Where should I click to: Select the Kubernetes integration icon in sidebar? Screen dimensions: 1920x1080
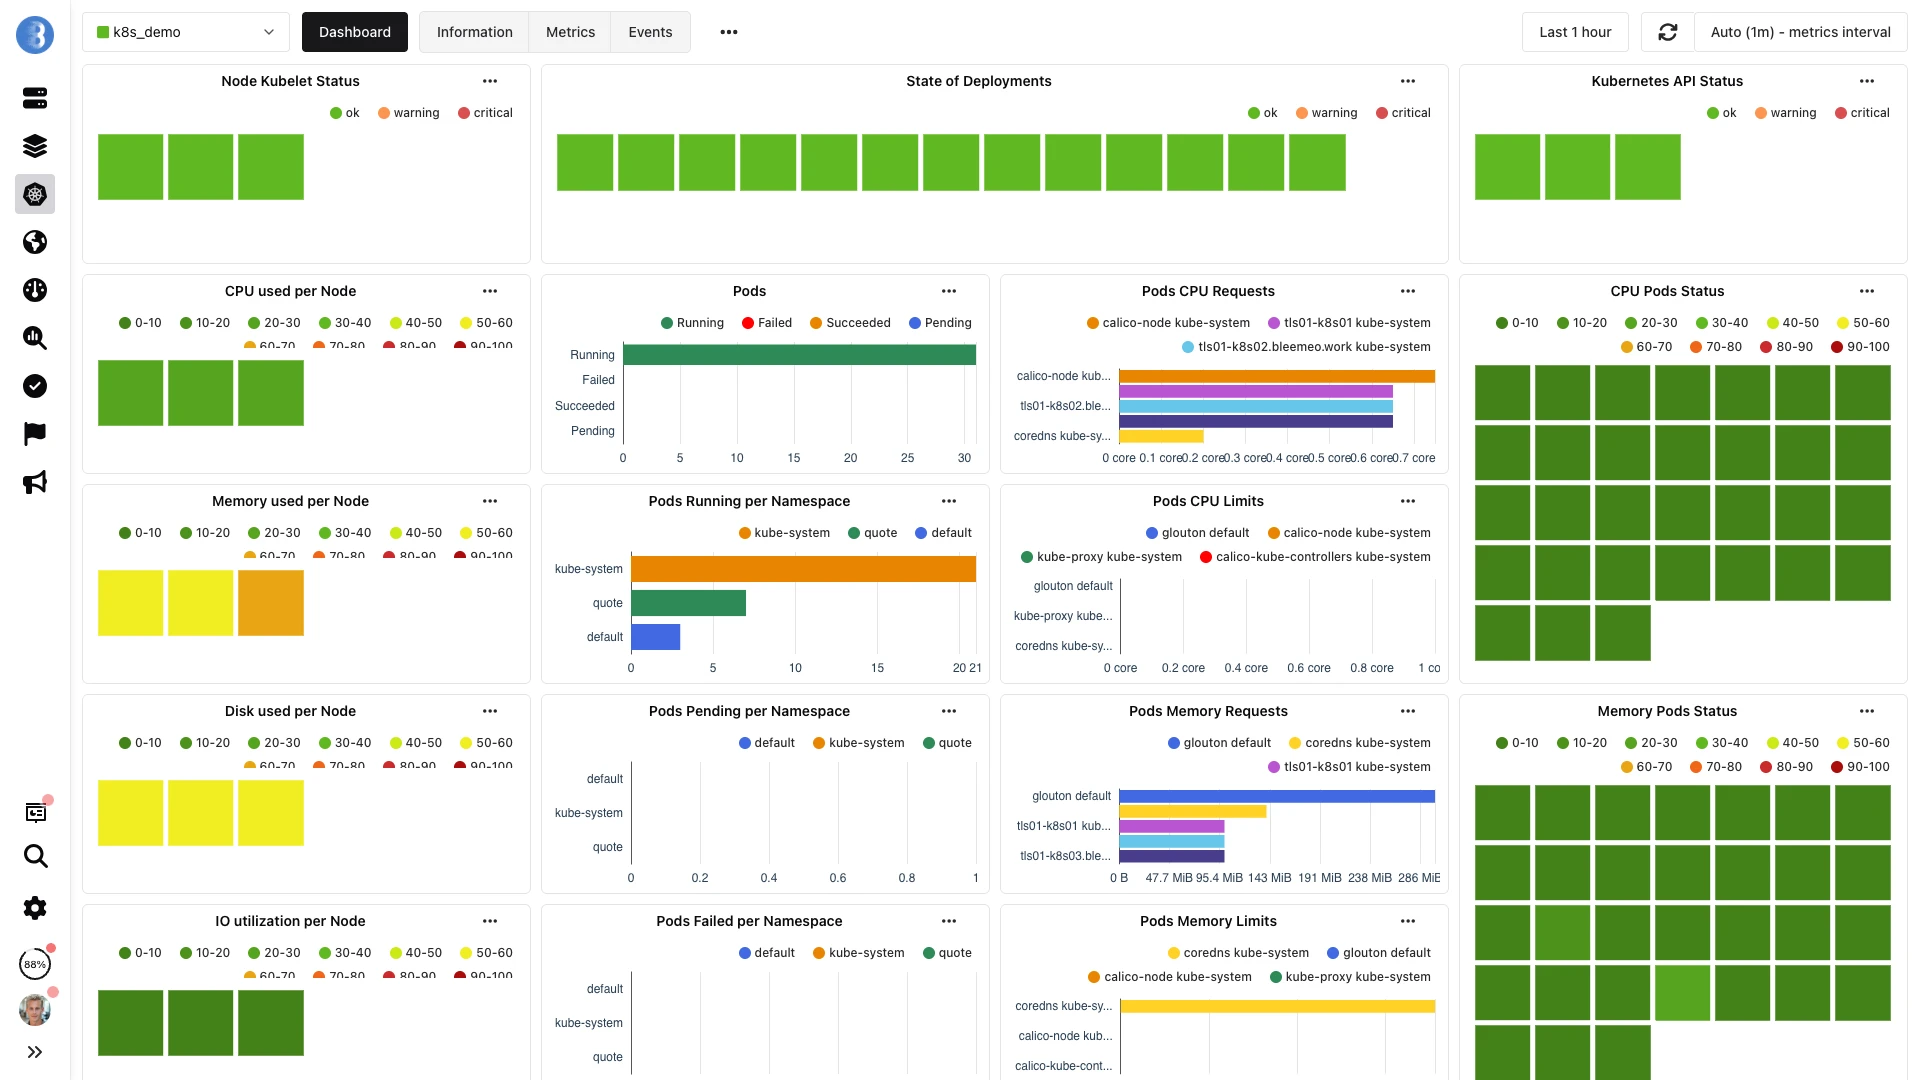coord(35,194)
